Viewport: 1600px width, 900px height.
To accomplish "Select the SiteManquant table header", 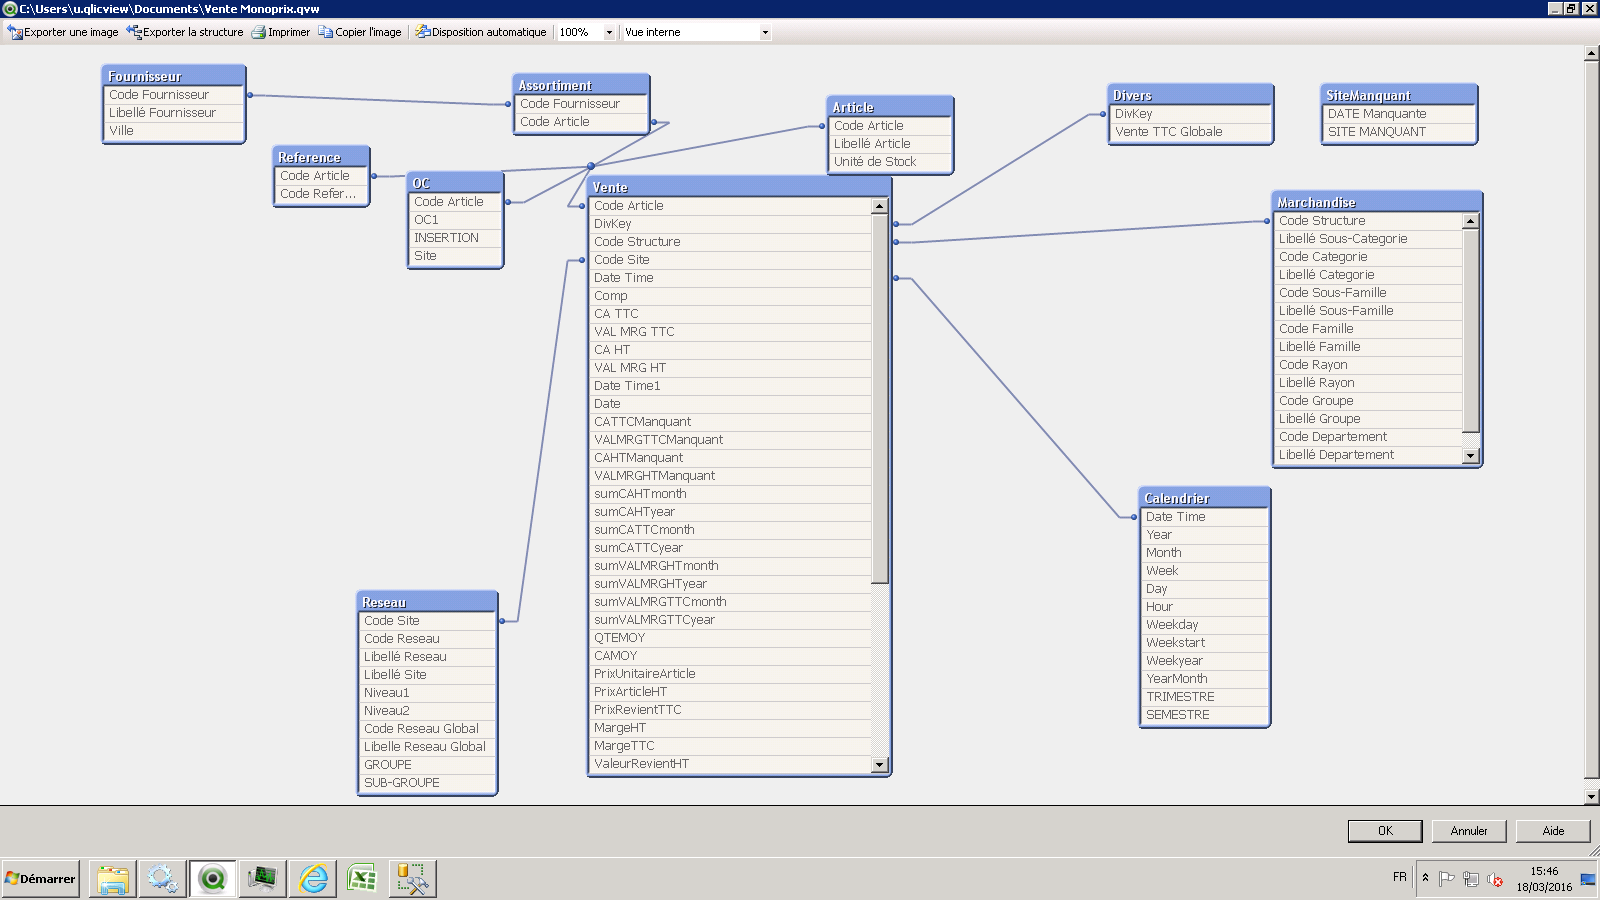I will [1398, 95].
